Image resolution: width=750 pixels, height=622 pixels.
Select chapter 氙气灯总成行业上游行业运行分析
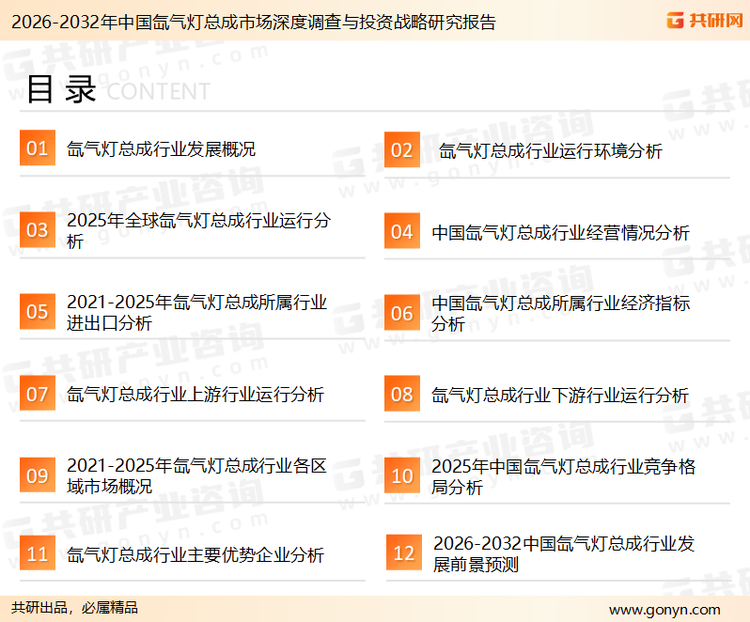(x=195, y=395)
